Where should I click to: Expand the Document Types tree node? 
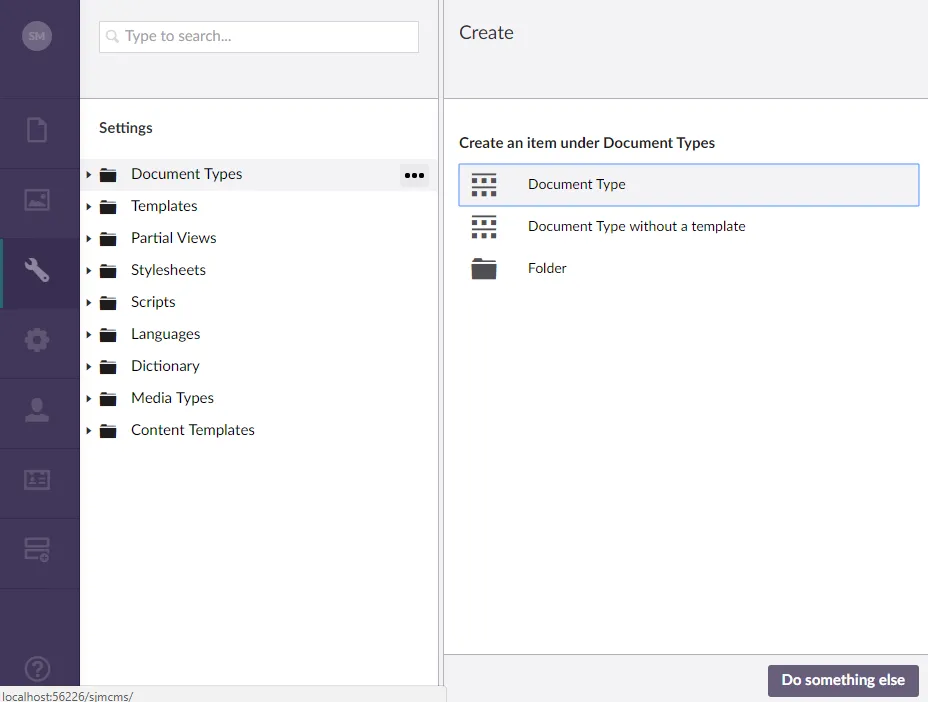click(88, 175)
